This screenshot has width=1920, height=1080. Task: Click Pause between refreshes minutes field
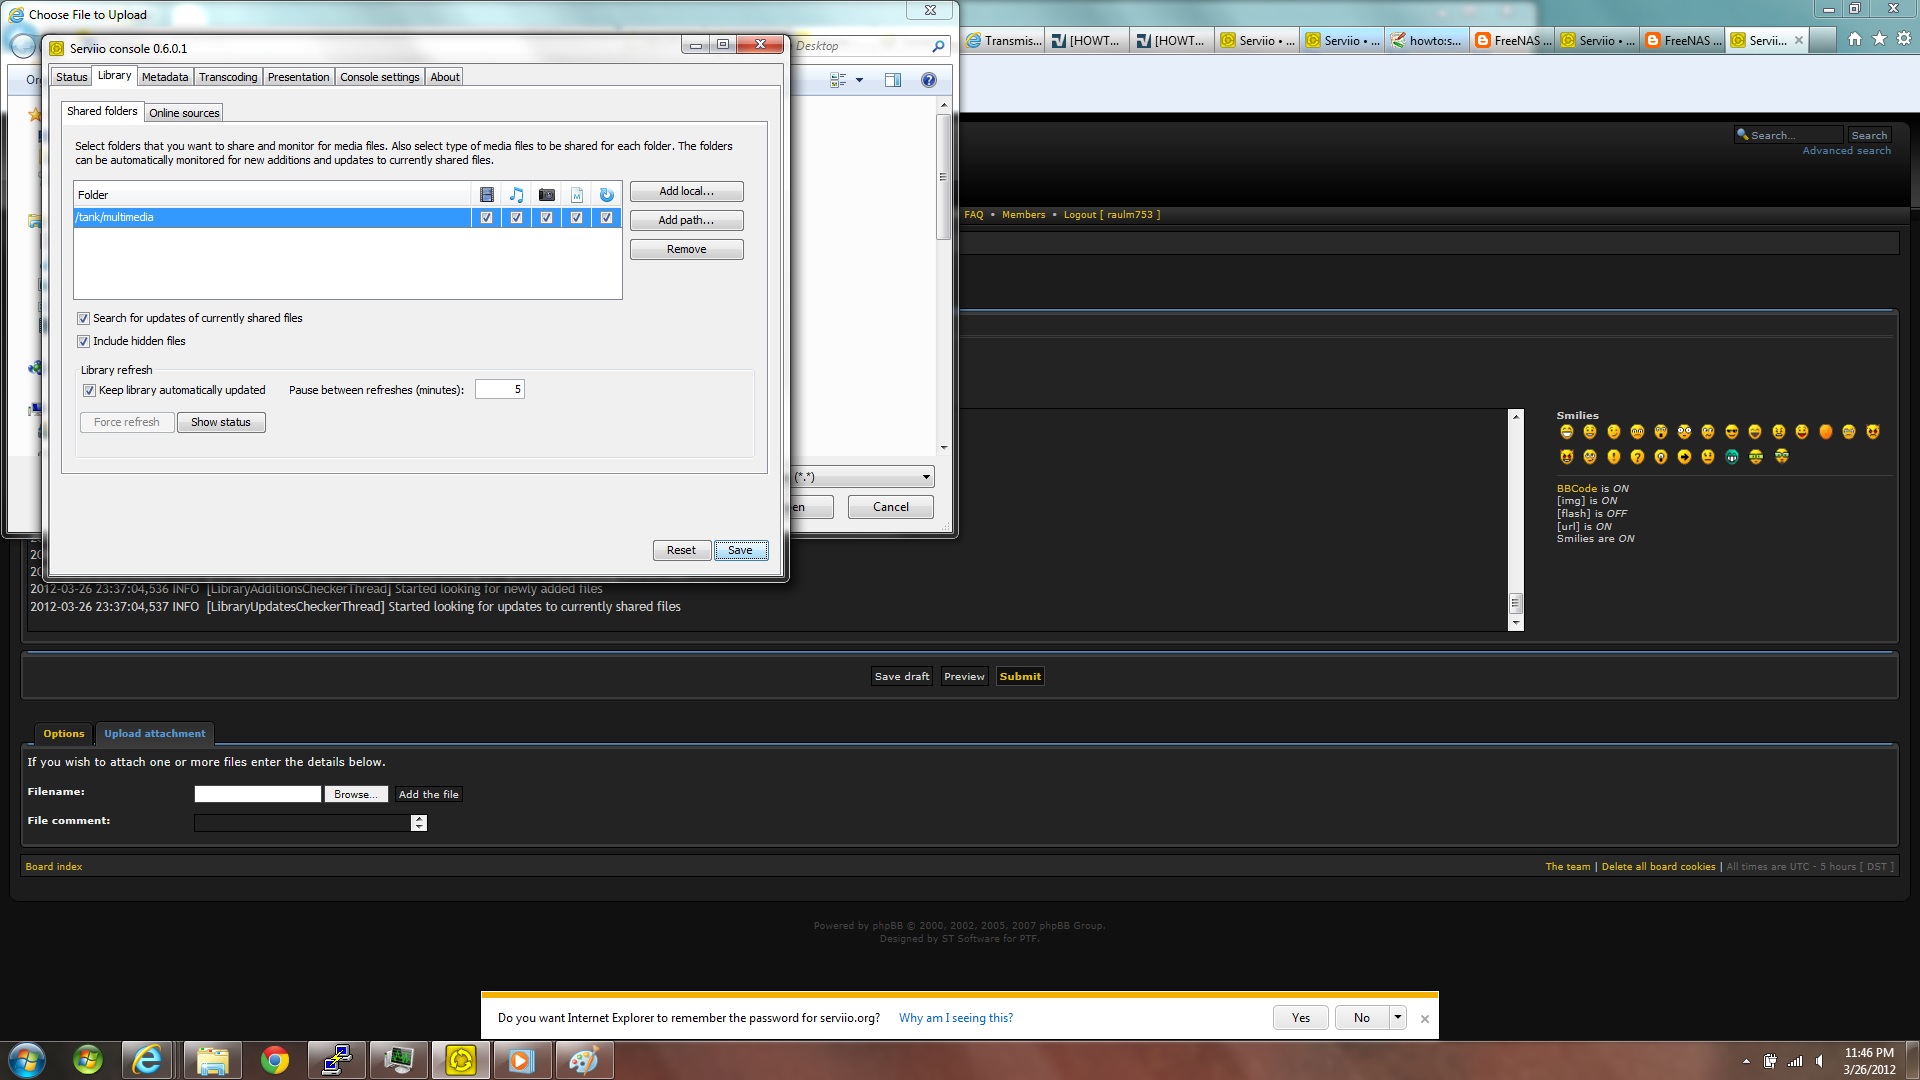500,390
